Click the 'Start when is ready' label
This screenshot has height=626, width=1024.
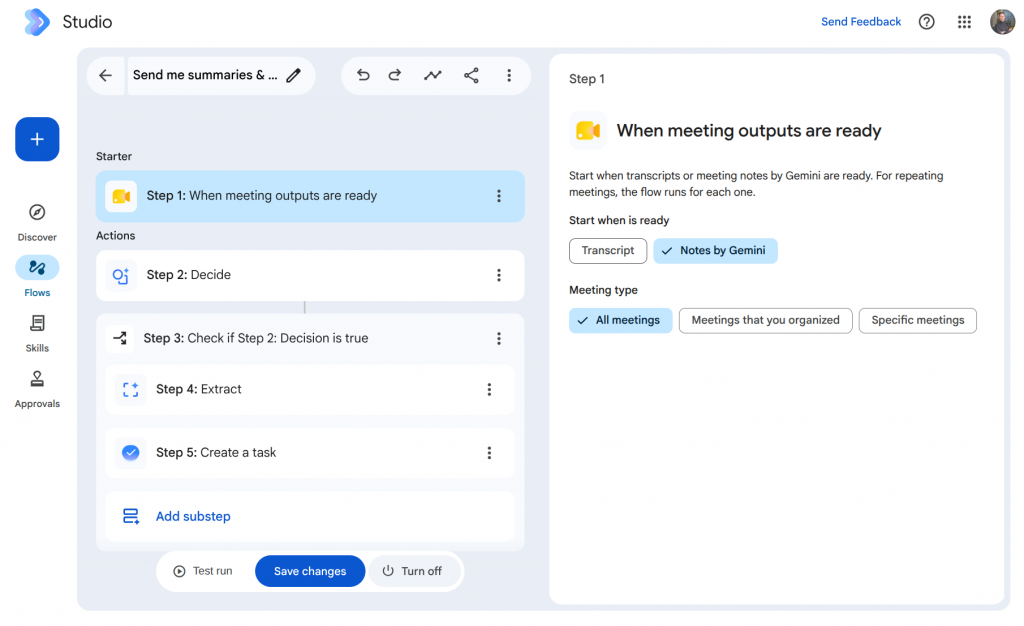(619, 221)
